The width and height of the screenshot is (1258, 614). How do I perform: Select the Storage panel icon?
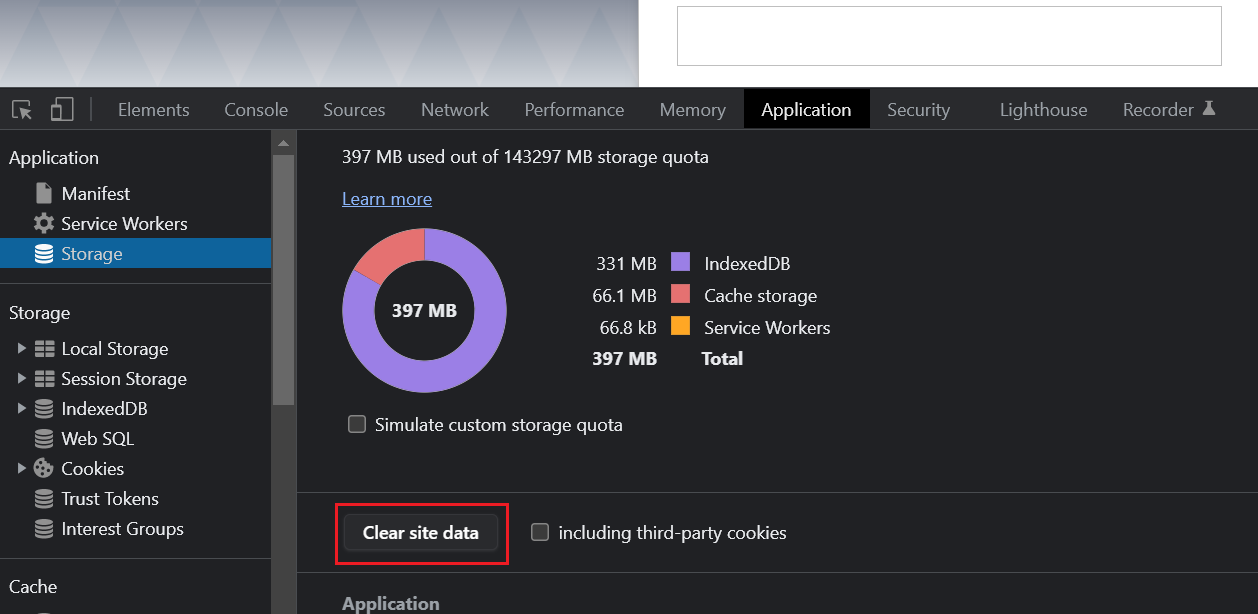[45, 253]
